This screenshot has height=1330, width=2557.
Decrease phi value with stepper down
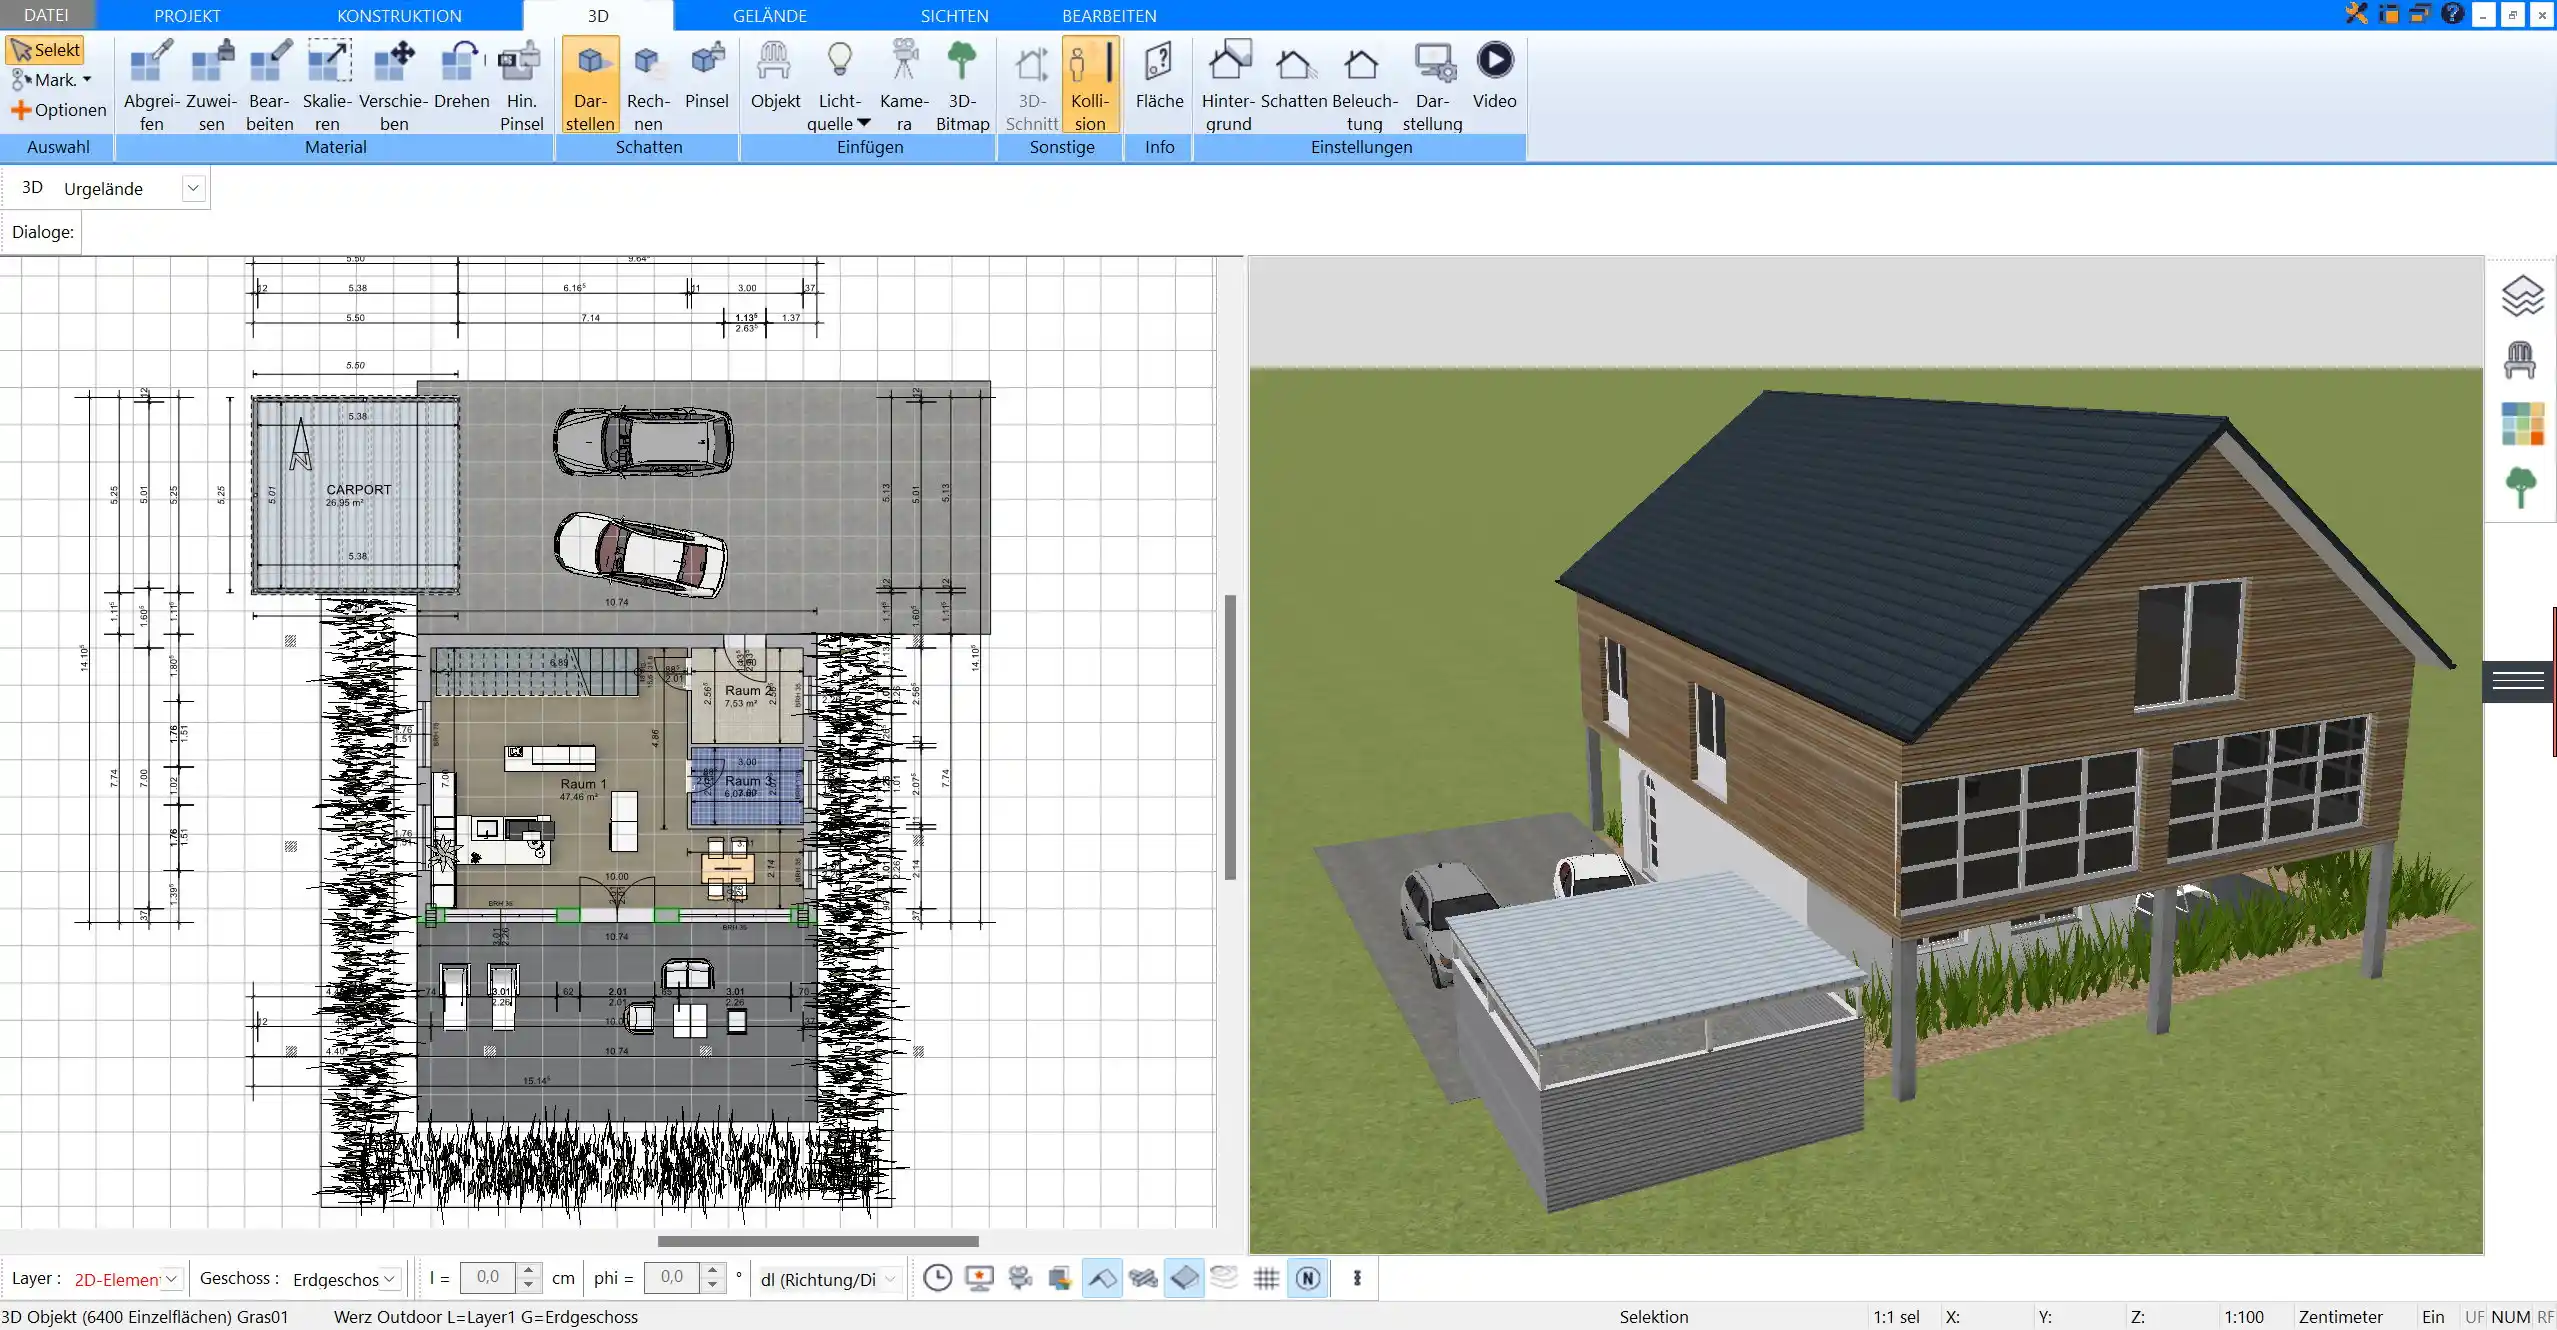[712, 1284]
